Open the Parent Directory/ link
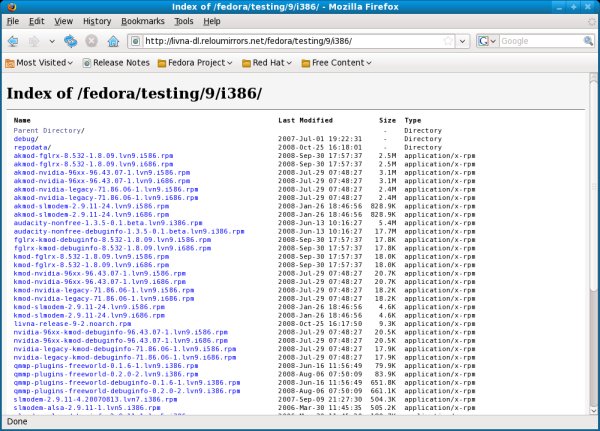The width and height of the screenshot is (600, 431). point(49,131)
